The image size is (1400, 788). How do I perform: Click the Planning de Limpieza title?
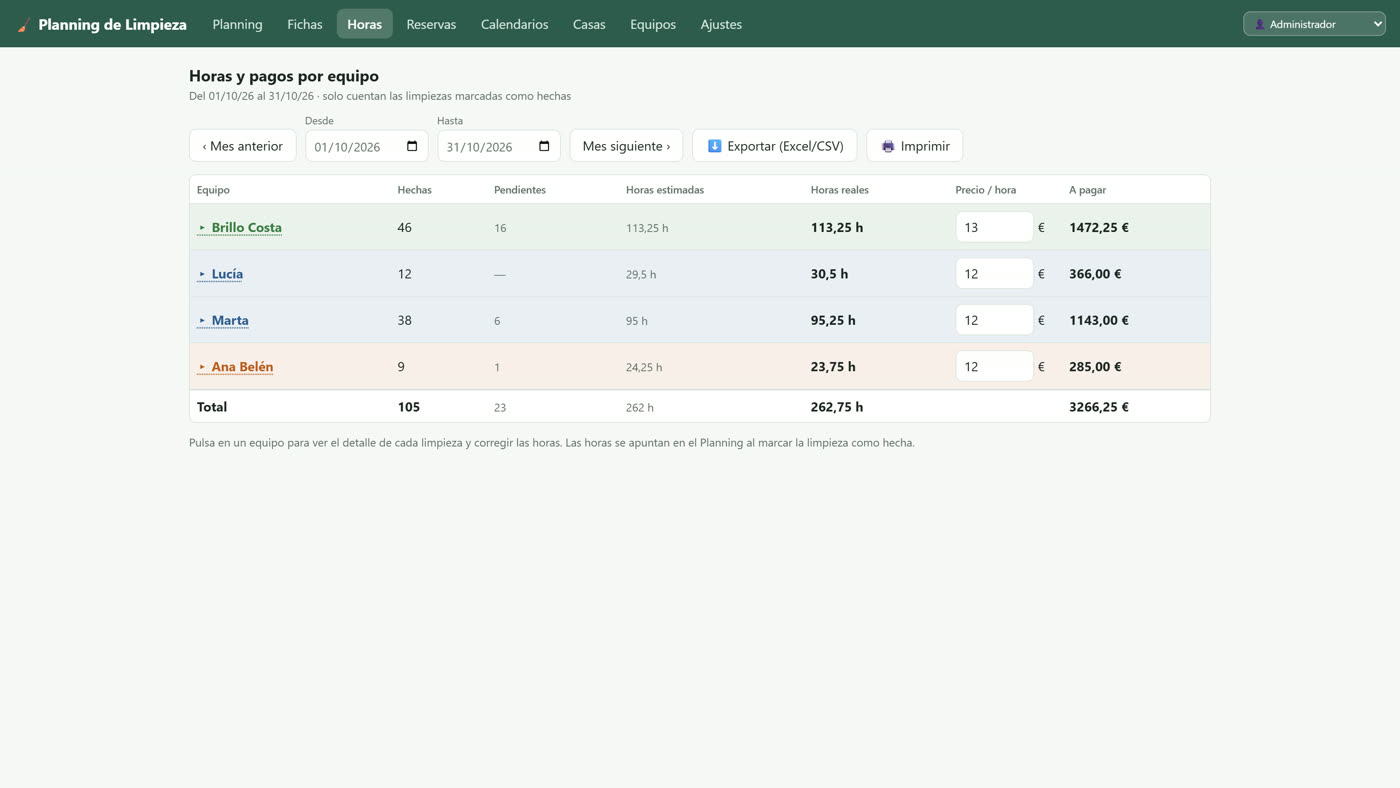[112, 24]
